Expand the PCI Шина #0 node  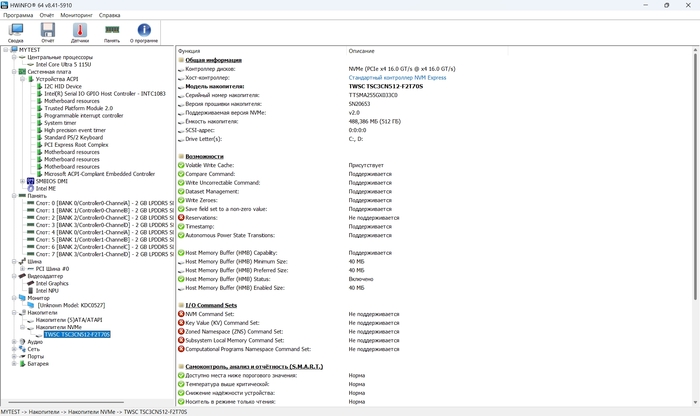click(x=23, y=269)
